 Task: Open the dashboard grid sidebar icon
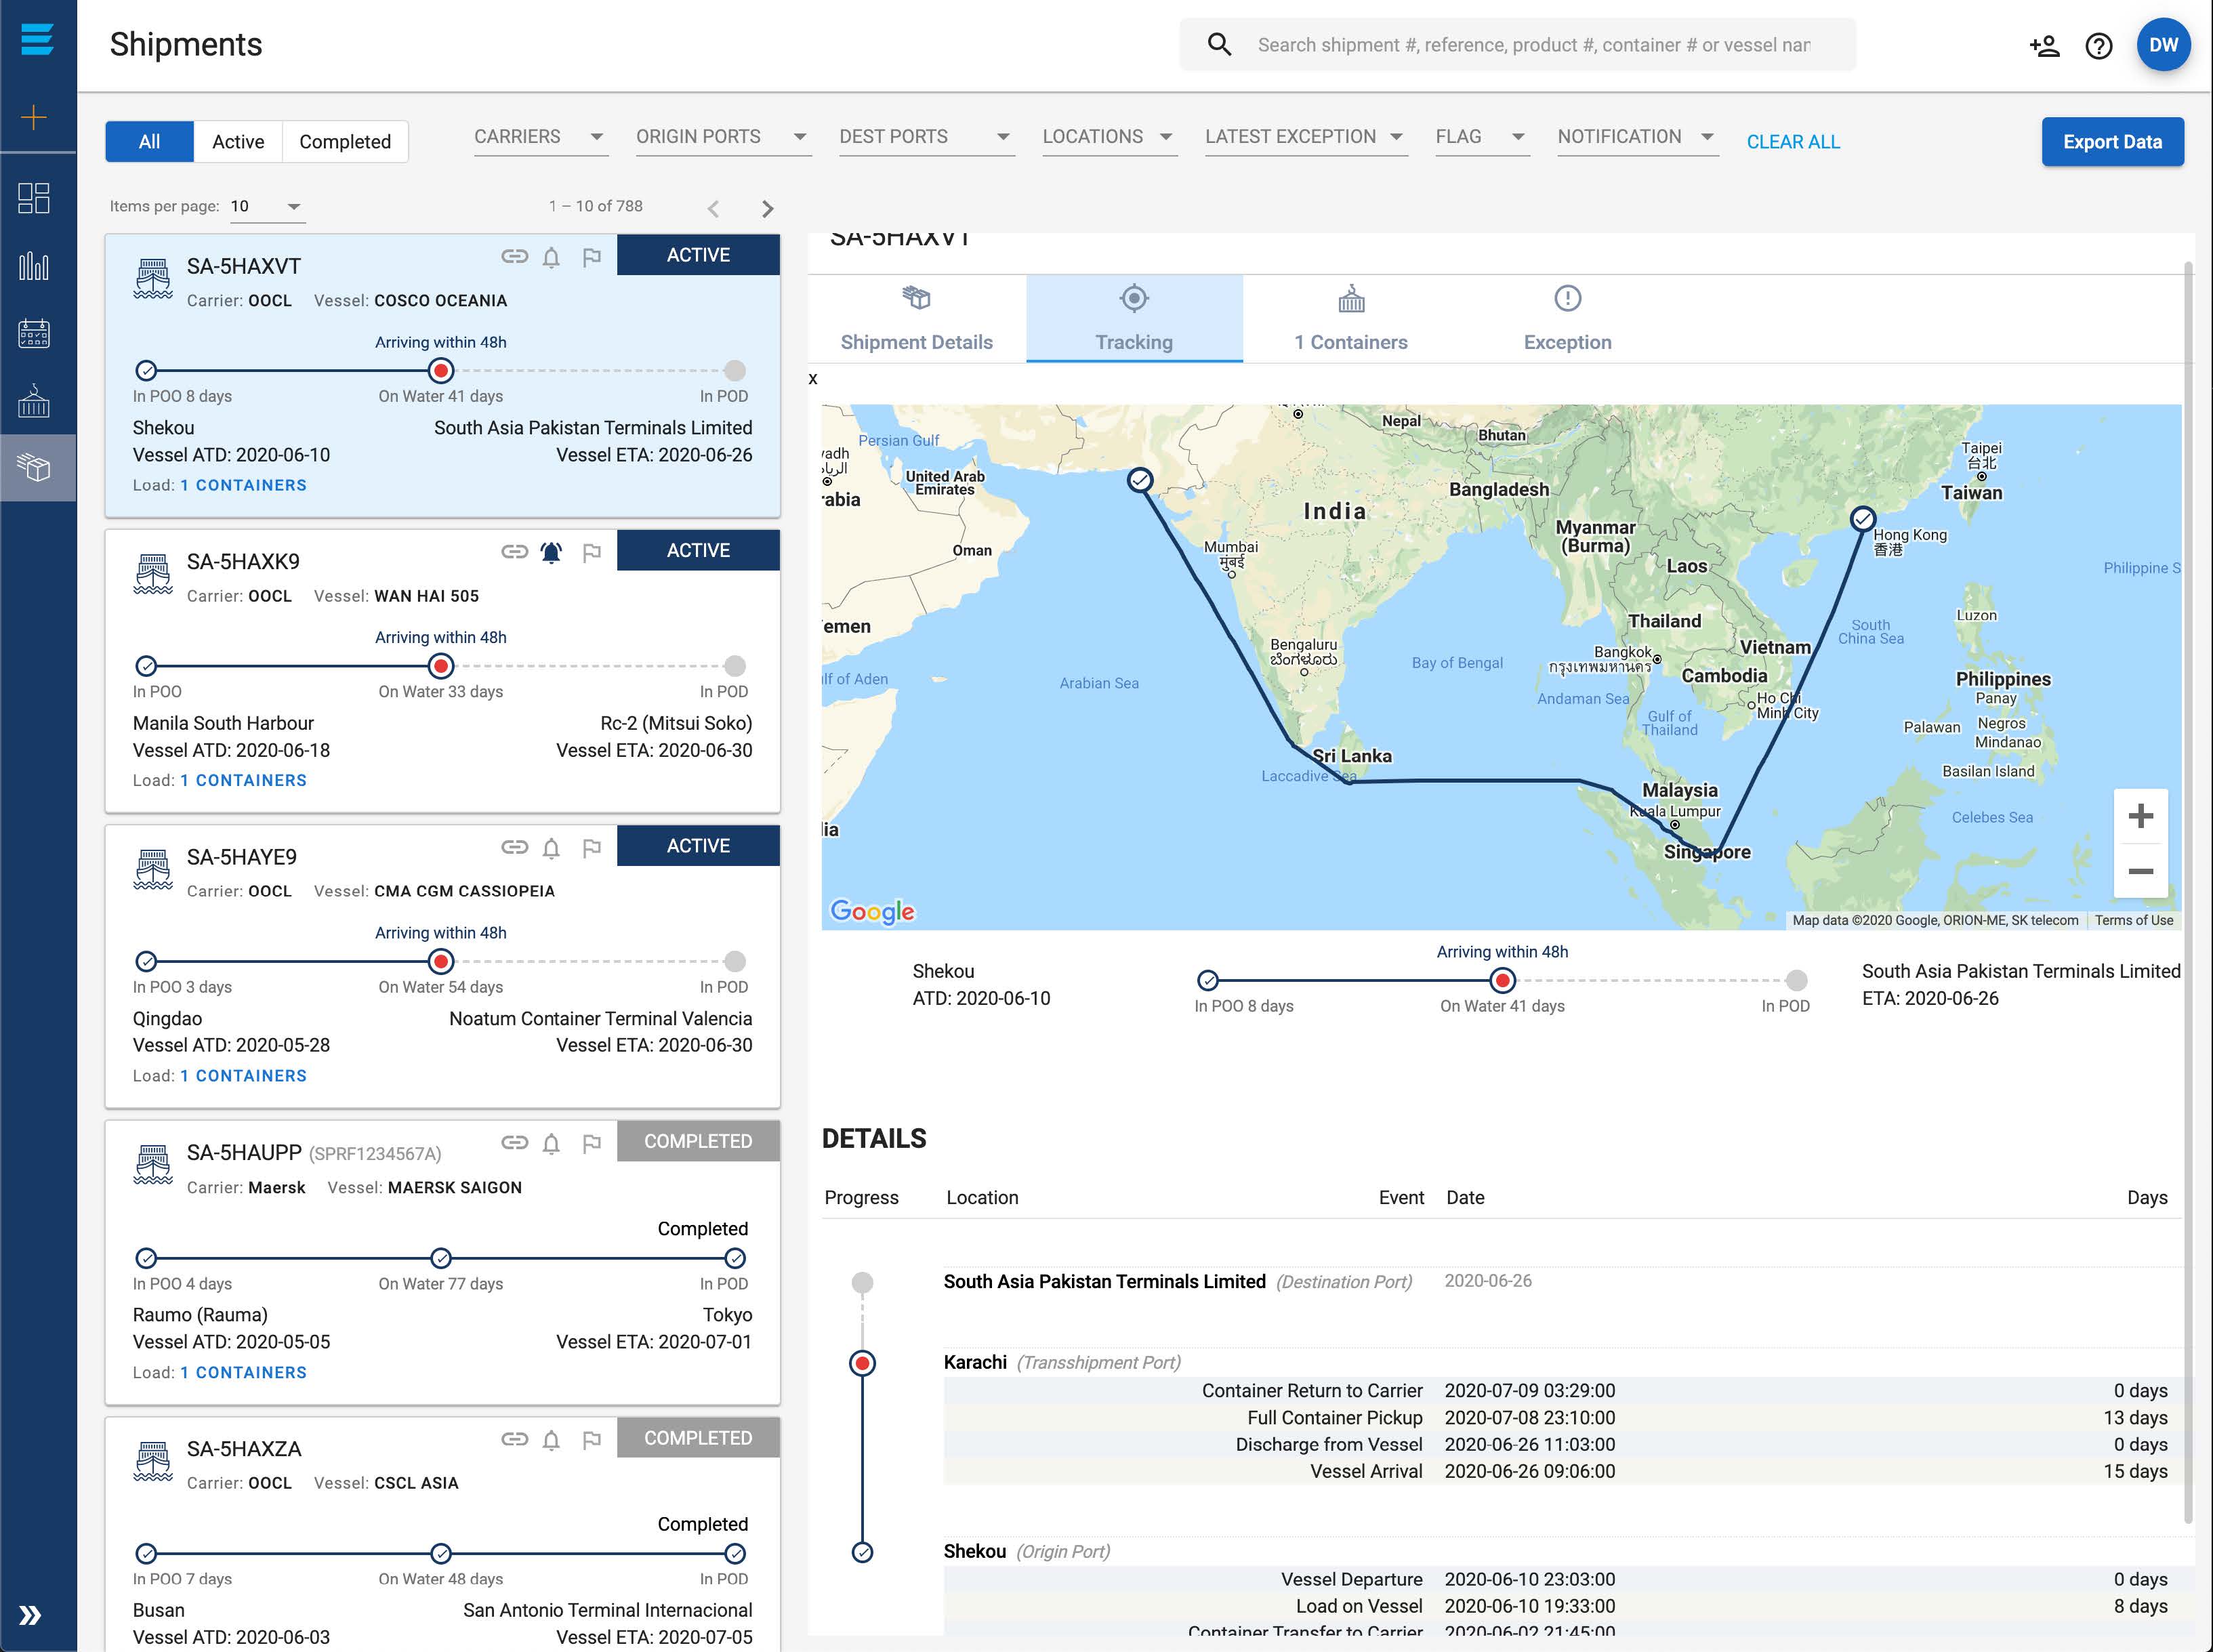(34, 198)
